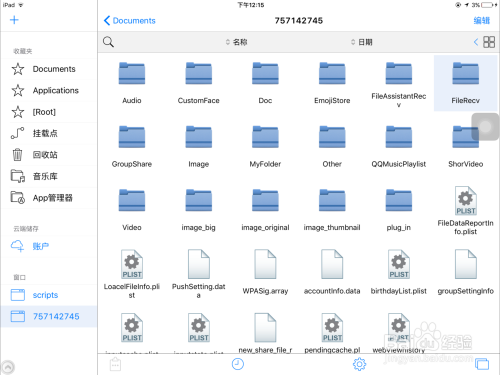Open WPASig.array file
Viewport: 500px width, 375px height.
tap(265, 272)
